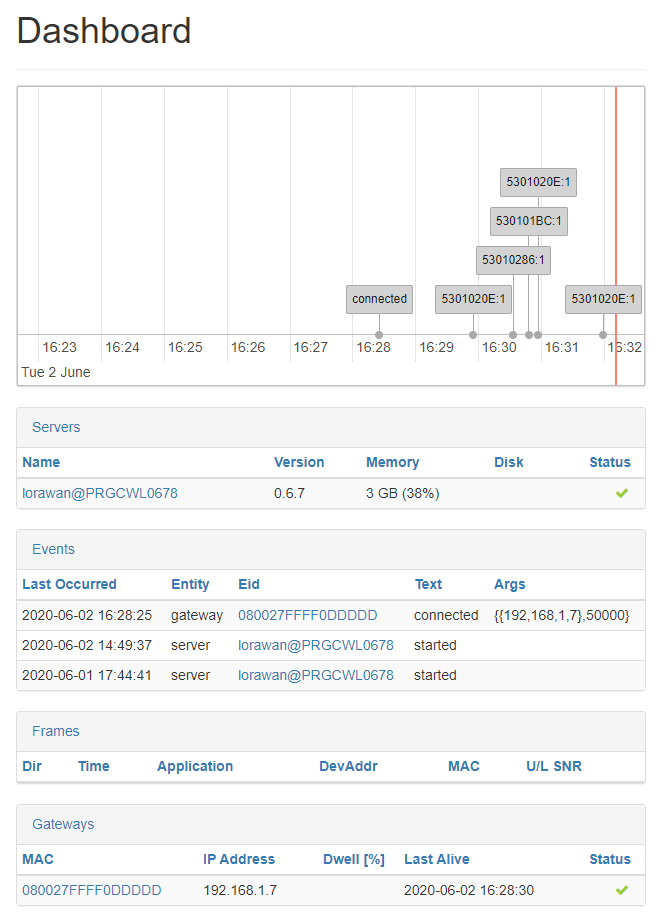Select the 530101BC:1 timeline label
Image resolution: width=662 pixels, height=915 pixels.
click(x=529, y=221)
